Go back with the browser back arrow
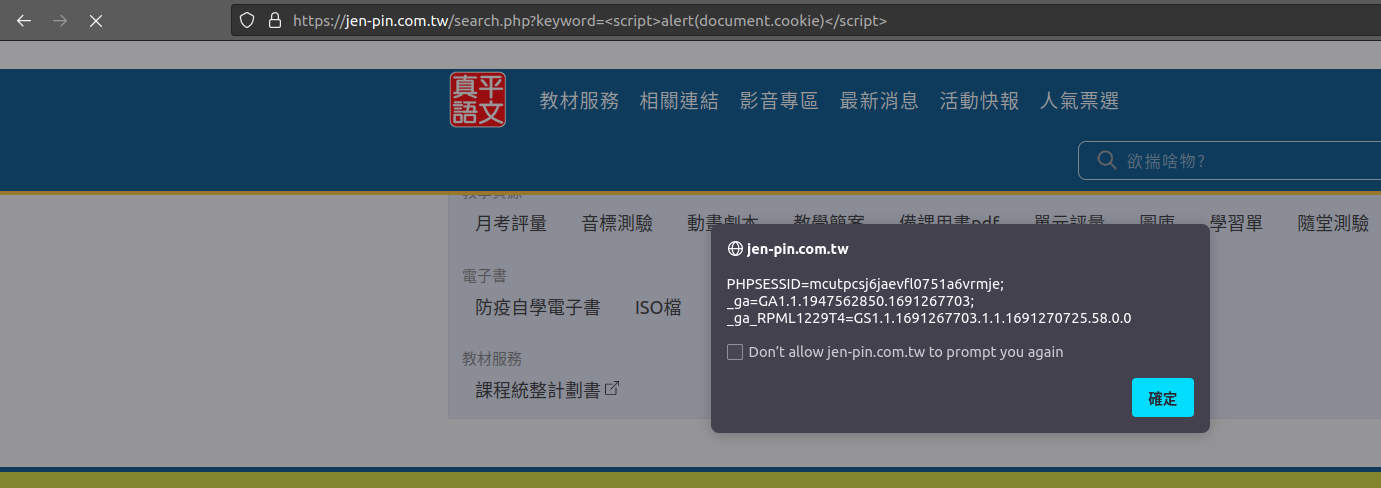 (24, 20)
